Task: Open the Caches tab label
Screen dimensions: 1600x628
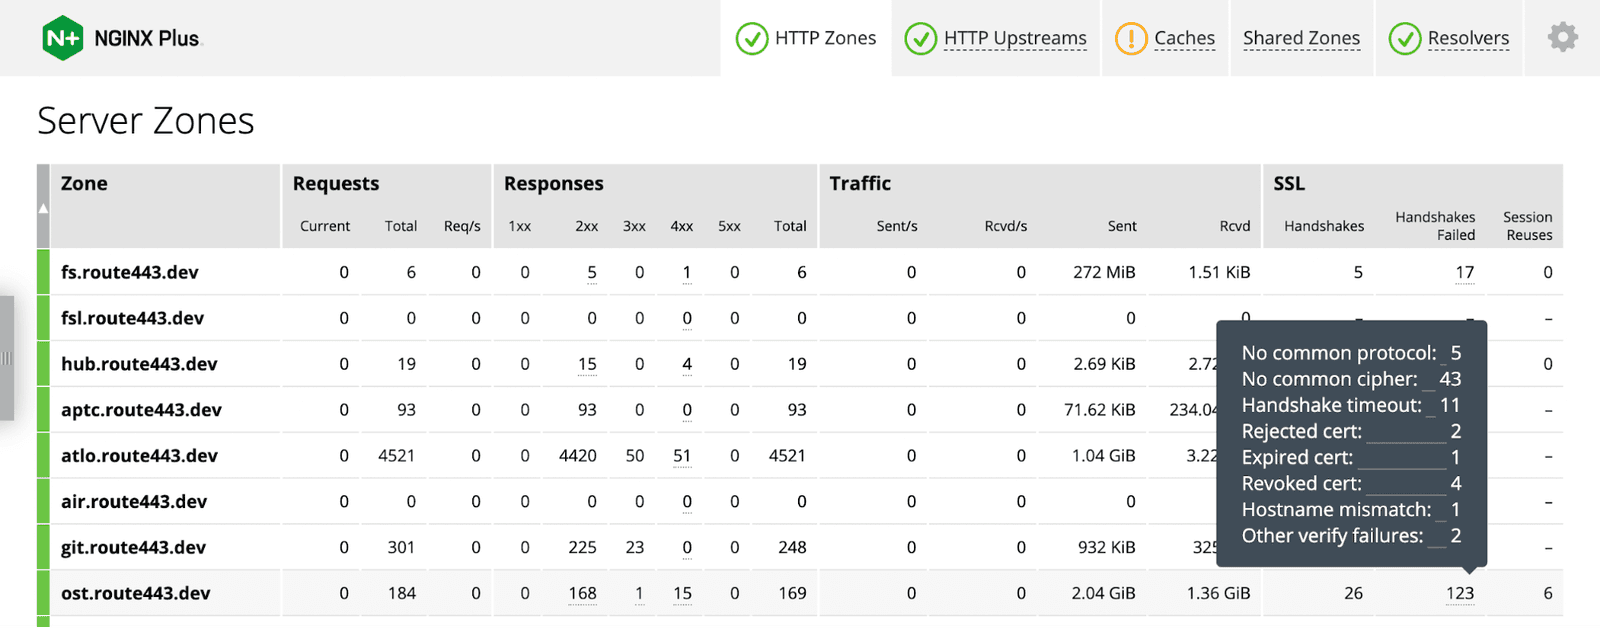Action: point(1184,38)
